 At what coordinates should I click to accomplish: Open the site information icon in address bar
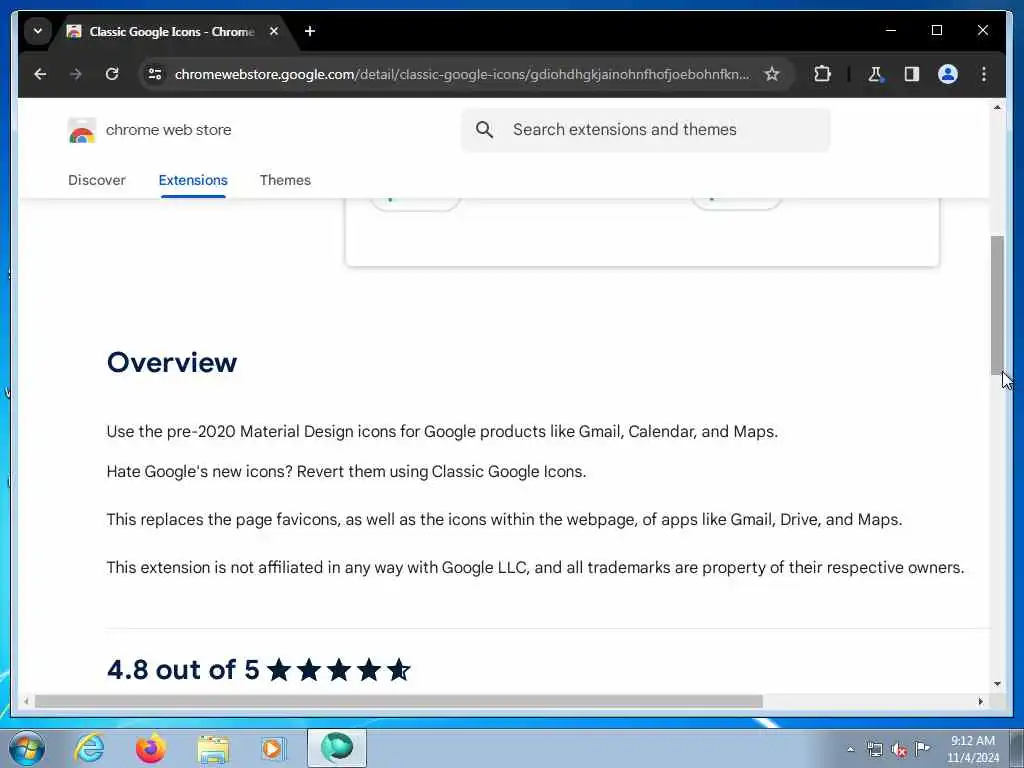(x=155, y=74)
